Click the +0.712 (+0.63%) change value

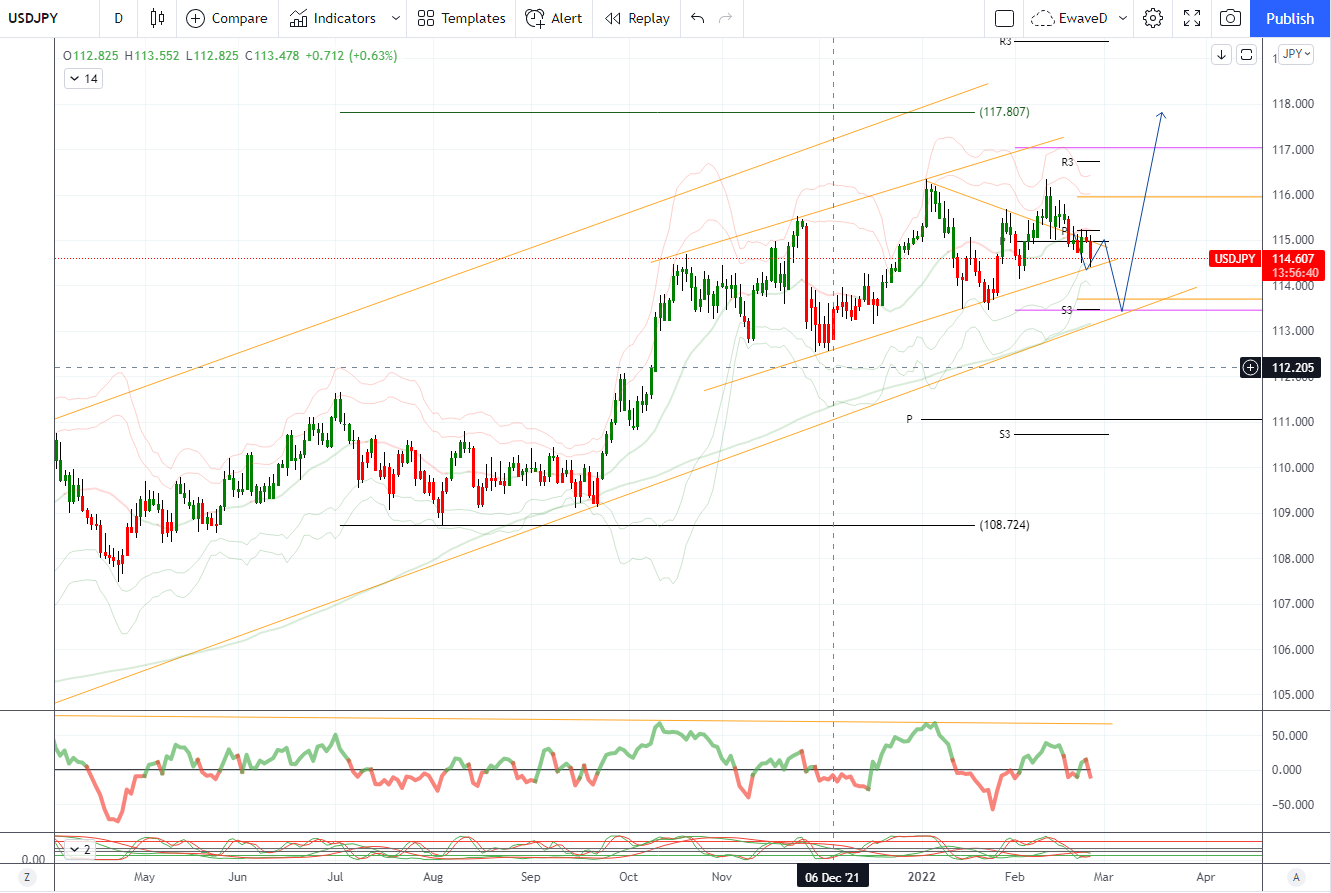click(350, 56)
